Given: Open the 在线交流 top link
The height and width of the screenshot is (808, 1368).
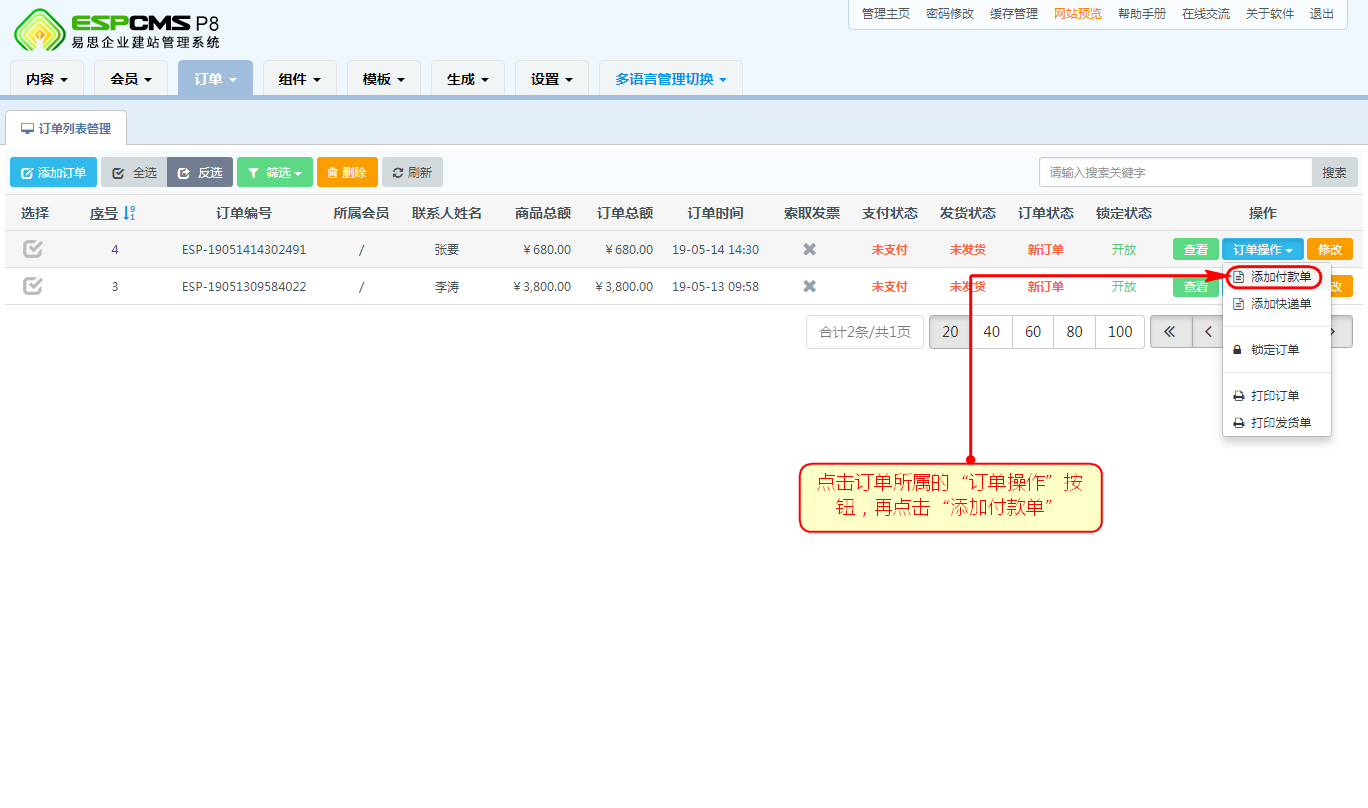Looking at the screenshot, I should pyautogui.click(x=1206, y=14).
